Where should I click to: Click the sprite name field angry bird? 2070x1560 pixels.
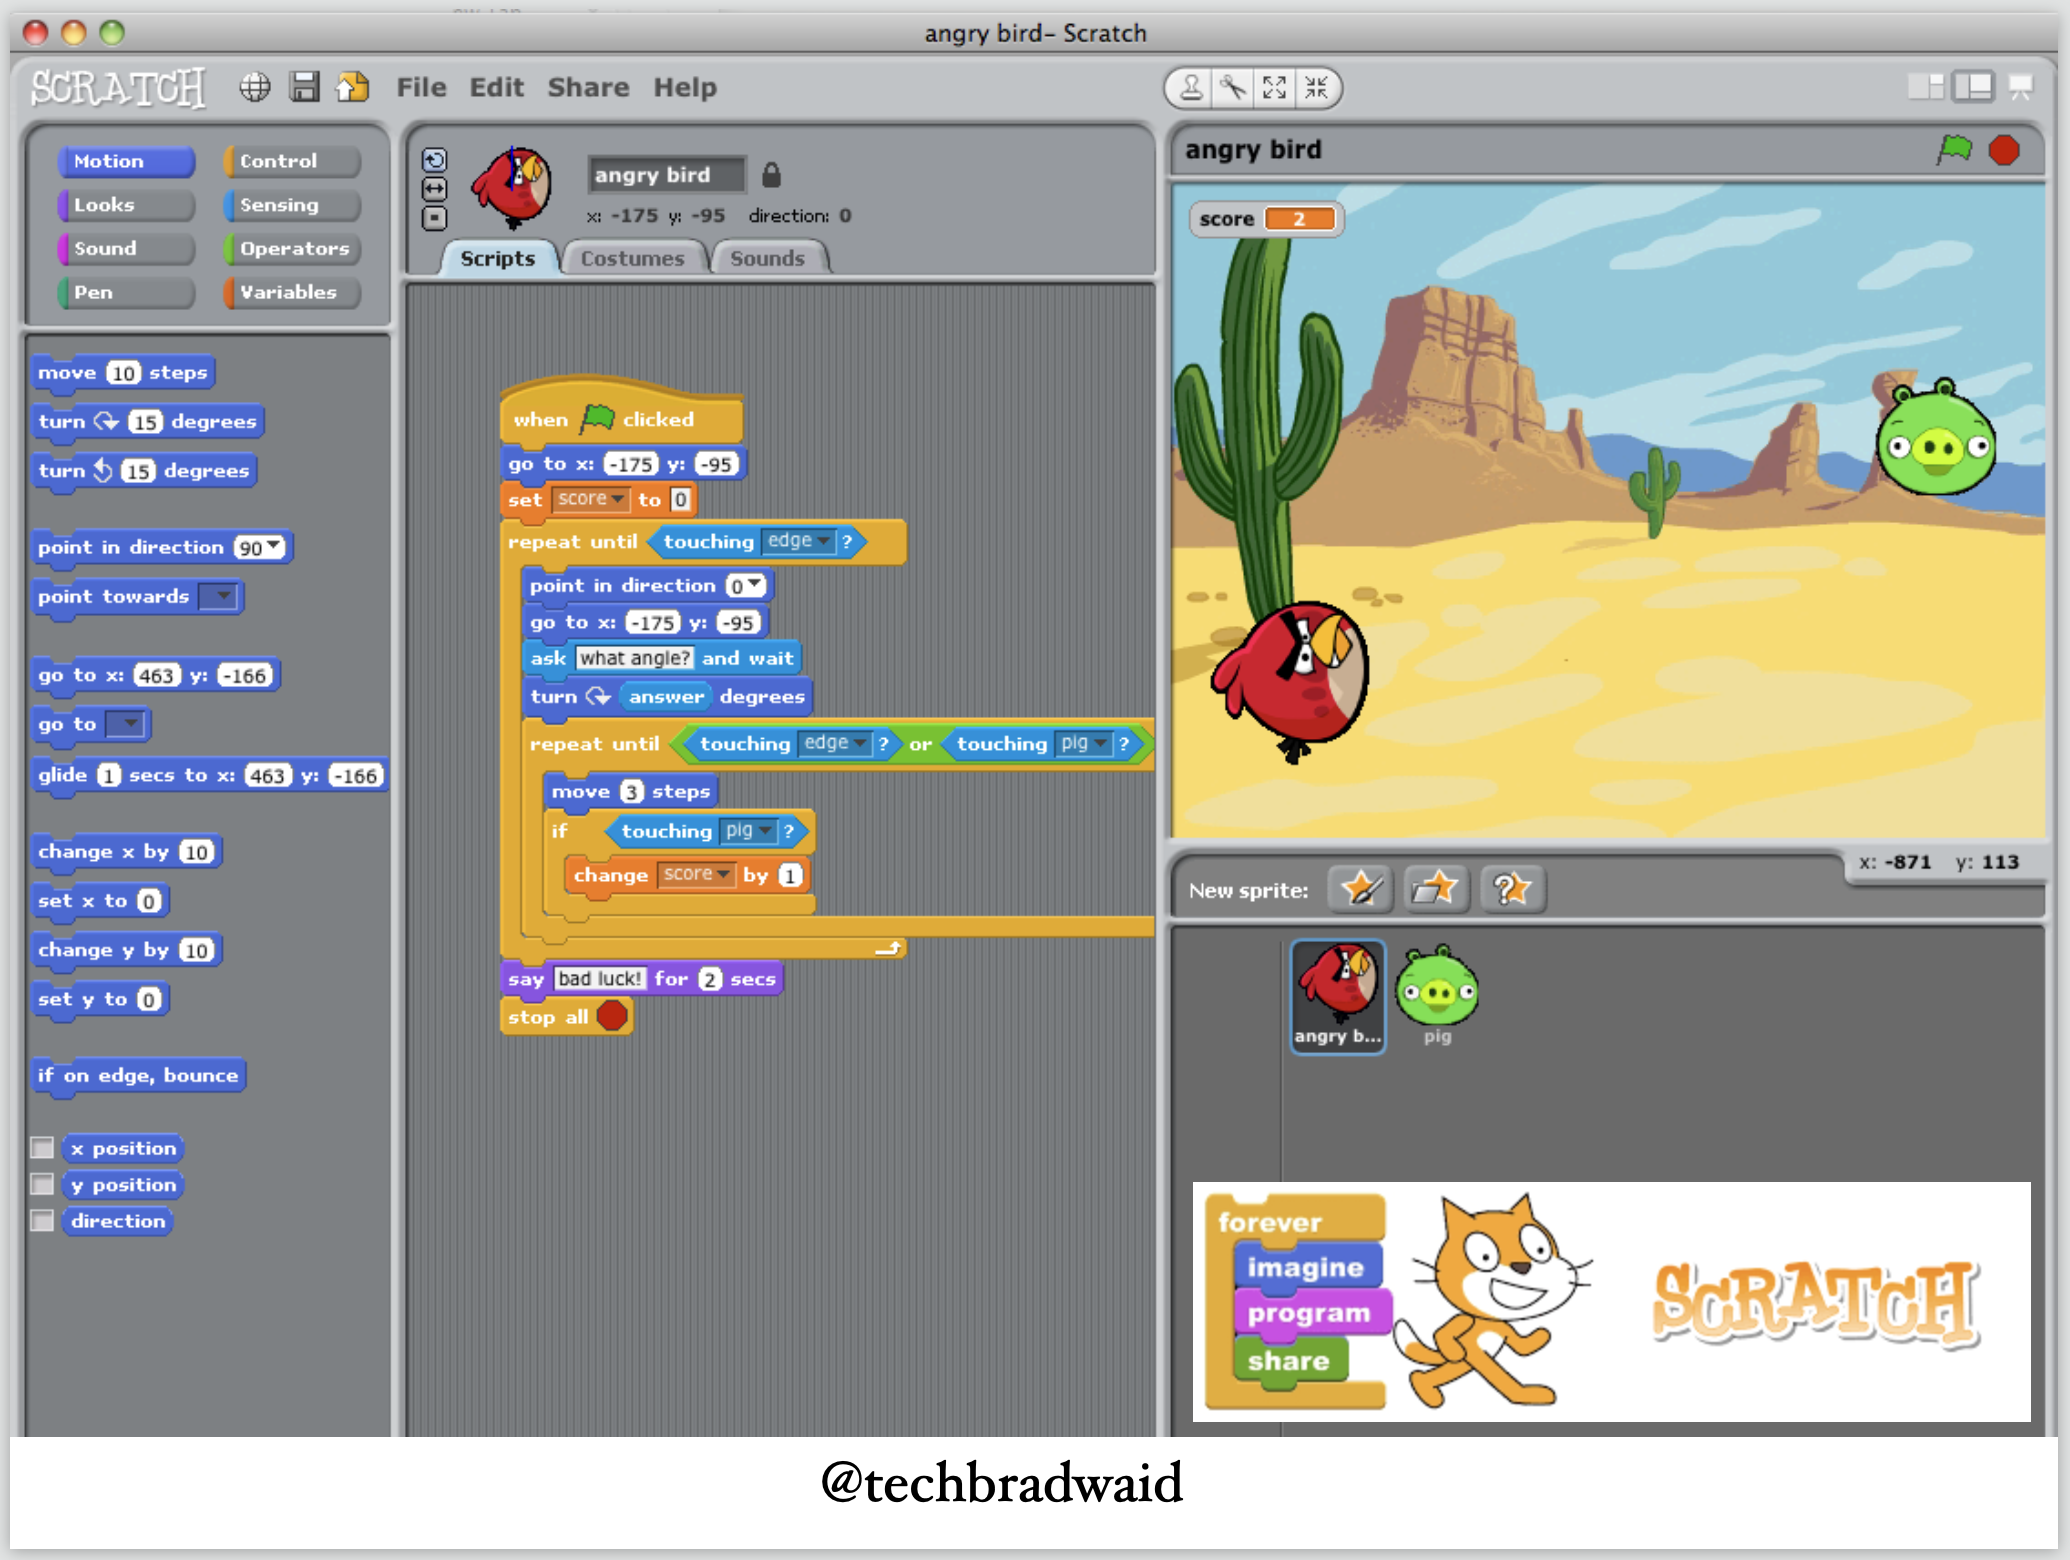coord(667,175)
